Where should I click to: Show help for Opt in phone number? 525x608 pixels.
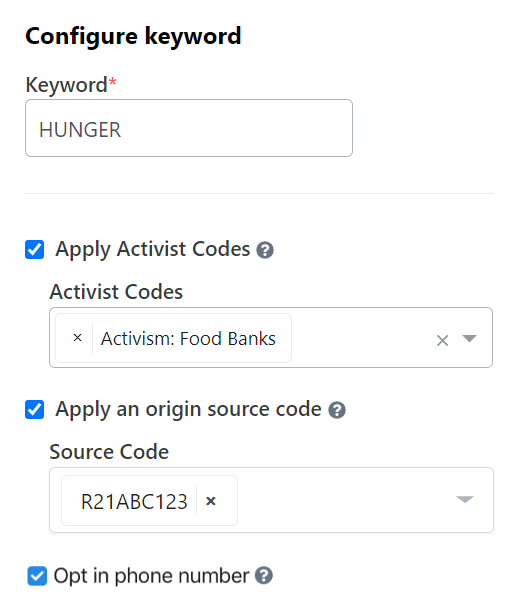pos(264,576)
